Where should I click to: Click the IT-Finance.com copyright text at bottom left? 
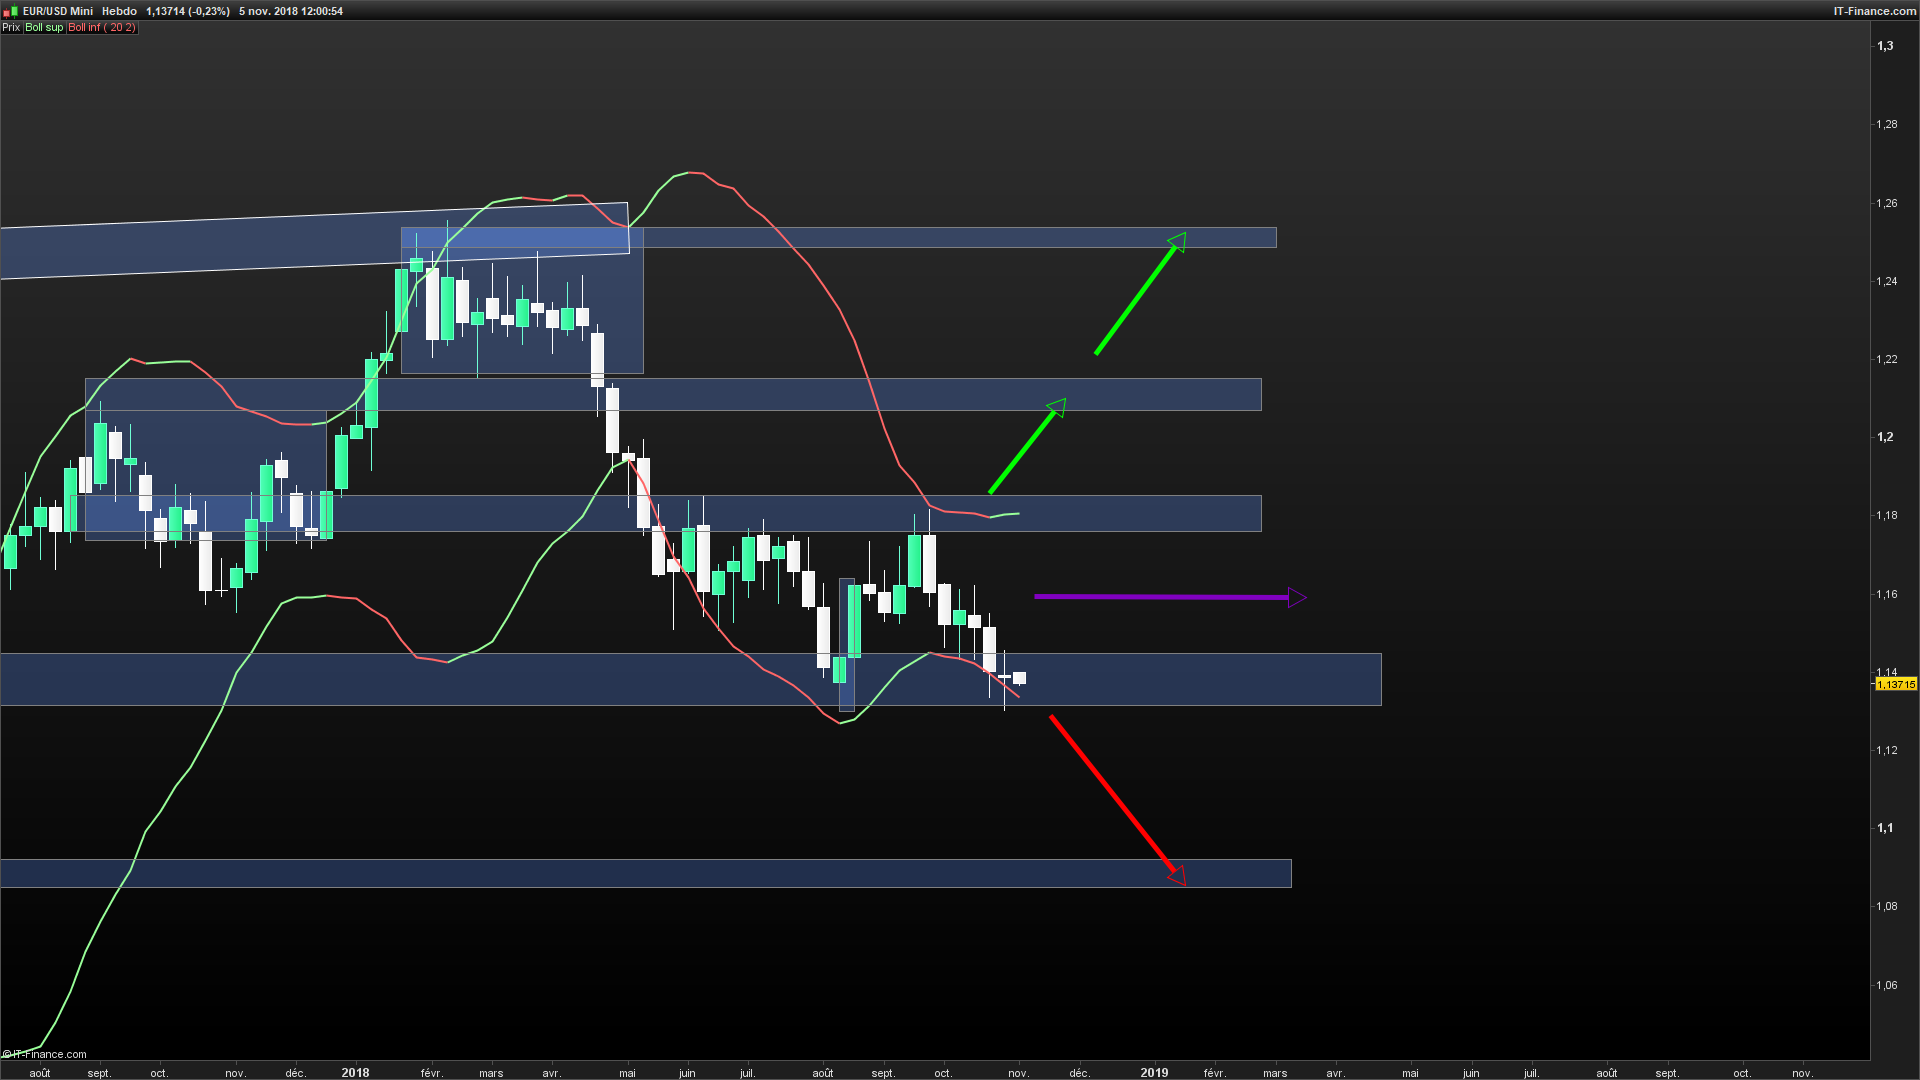point(45,1054)
